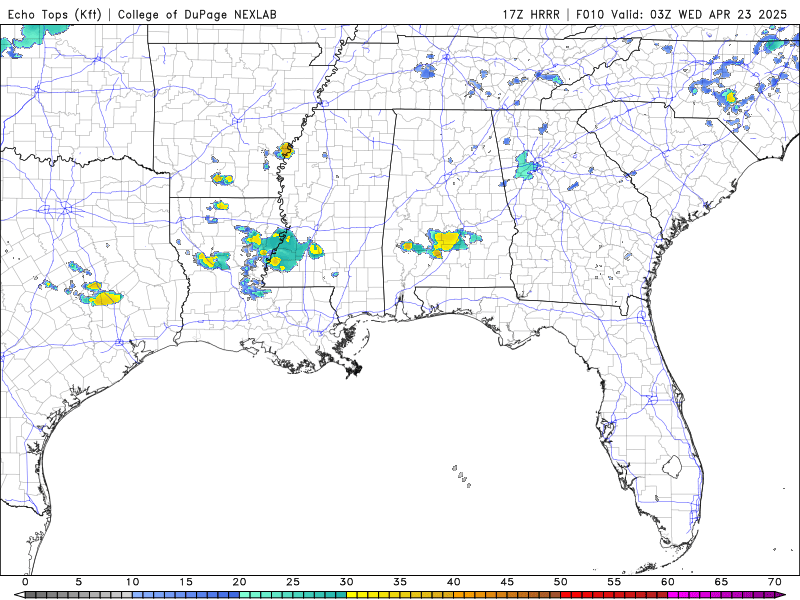This screenshot has height=600, width=800.
Task: Click the color bar label "10"
Action: click(133, 582)
